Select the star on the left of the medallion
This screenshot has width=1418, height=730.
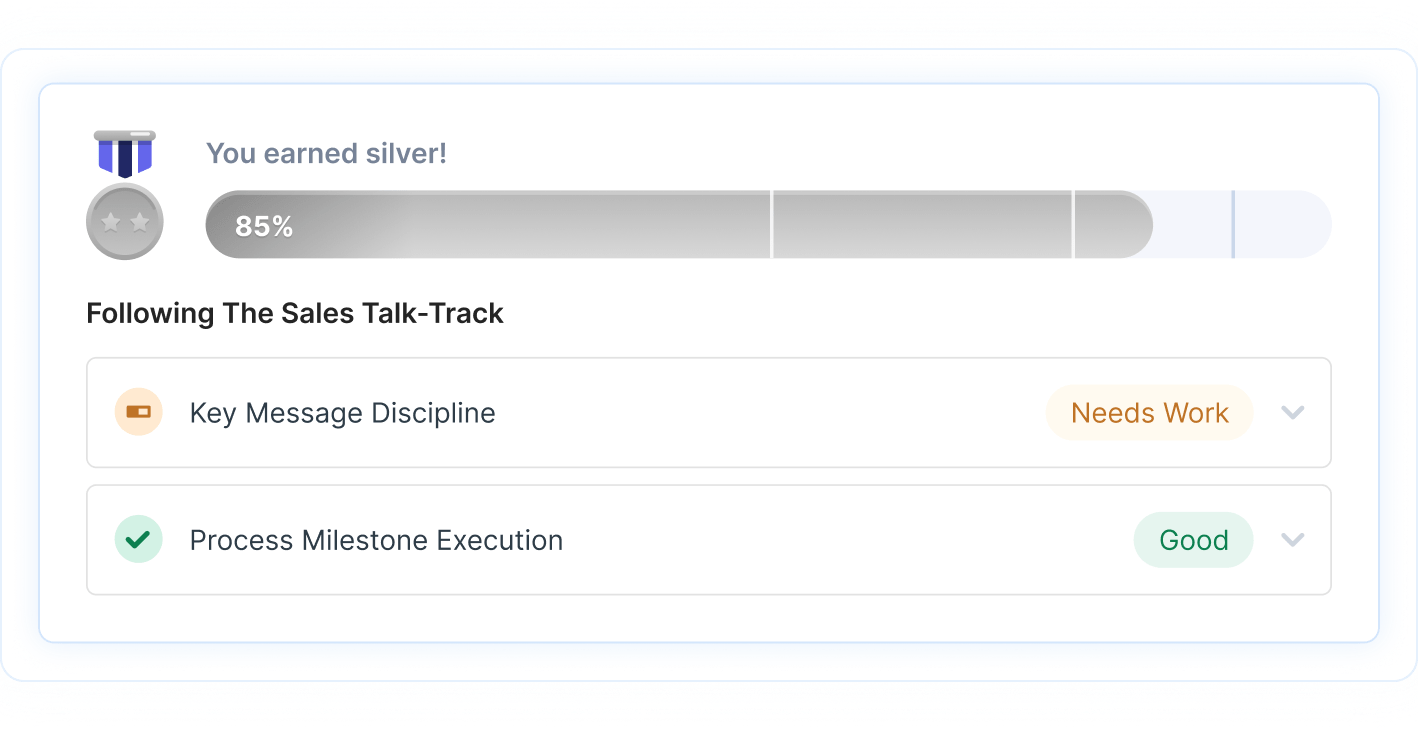(110, 222)
